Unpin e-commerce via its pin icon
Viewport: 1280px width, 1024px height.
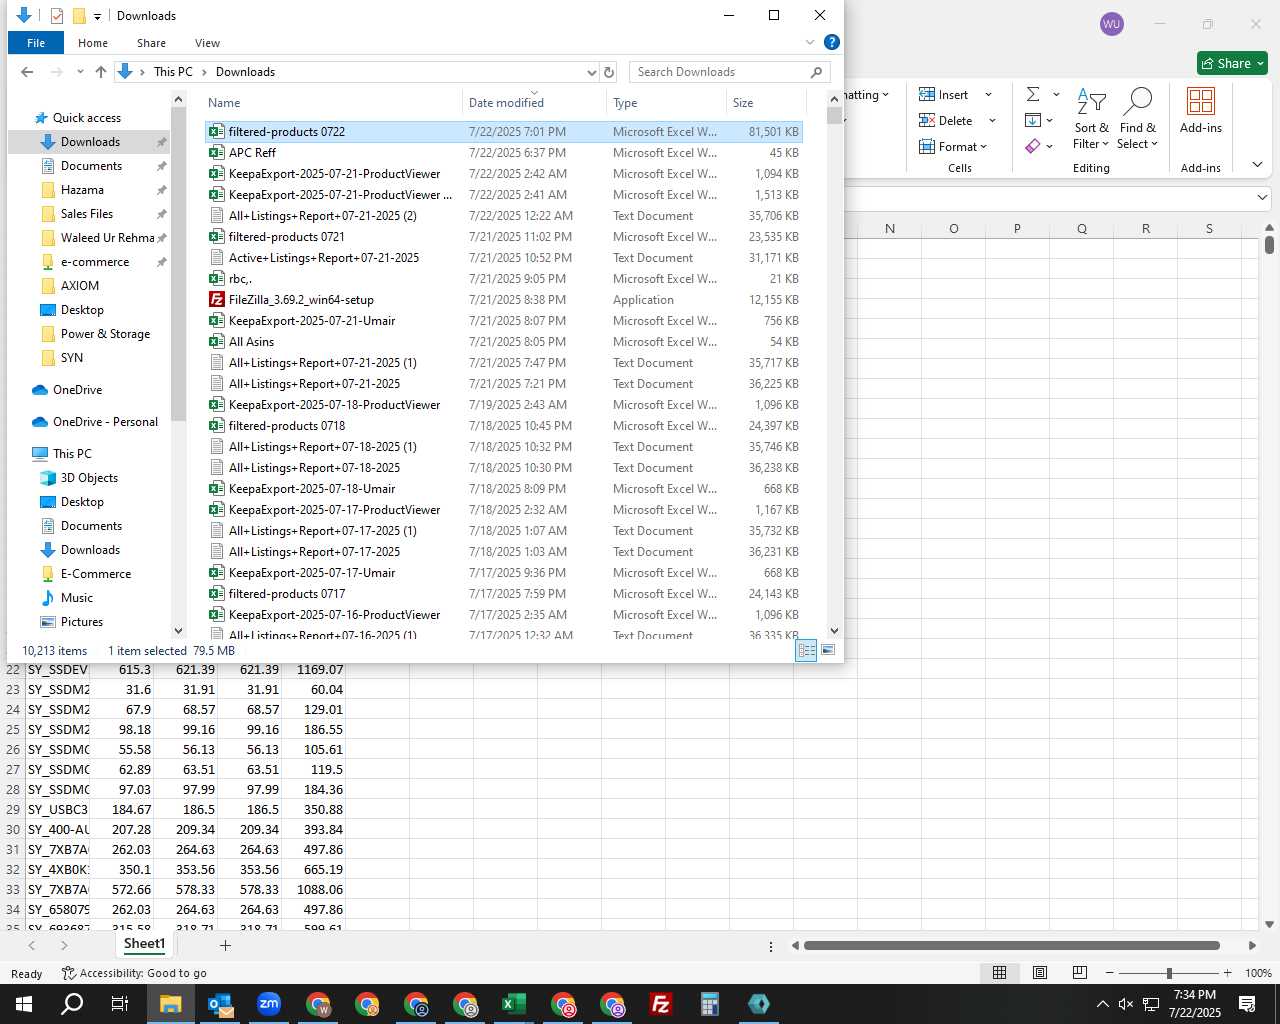[x=161, y=262]
